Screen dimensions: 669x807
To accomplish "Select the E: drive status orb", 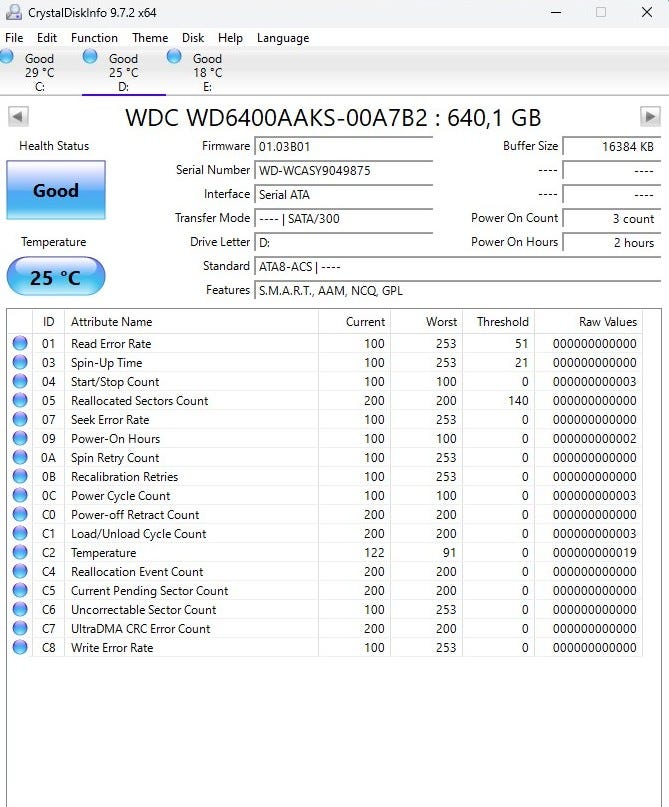I will (174, 56).
